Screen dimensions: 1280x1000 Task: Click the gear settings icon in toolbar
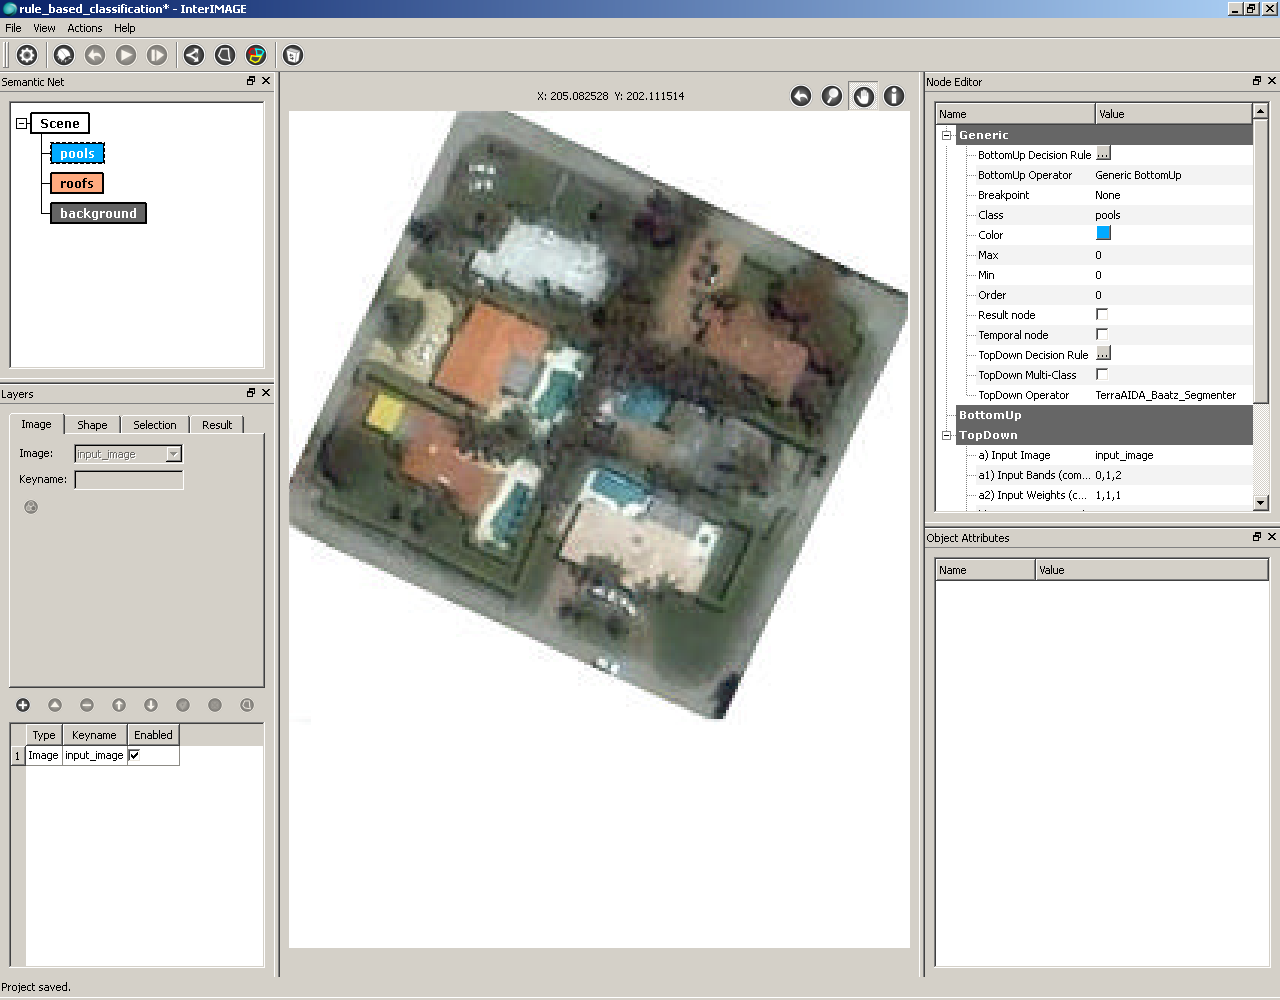[x=27, y=55]
